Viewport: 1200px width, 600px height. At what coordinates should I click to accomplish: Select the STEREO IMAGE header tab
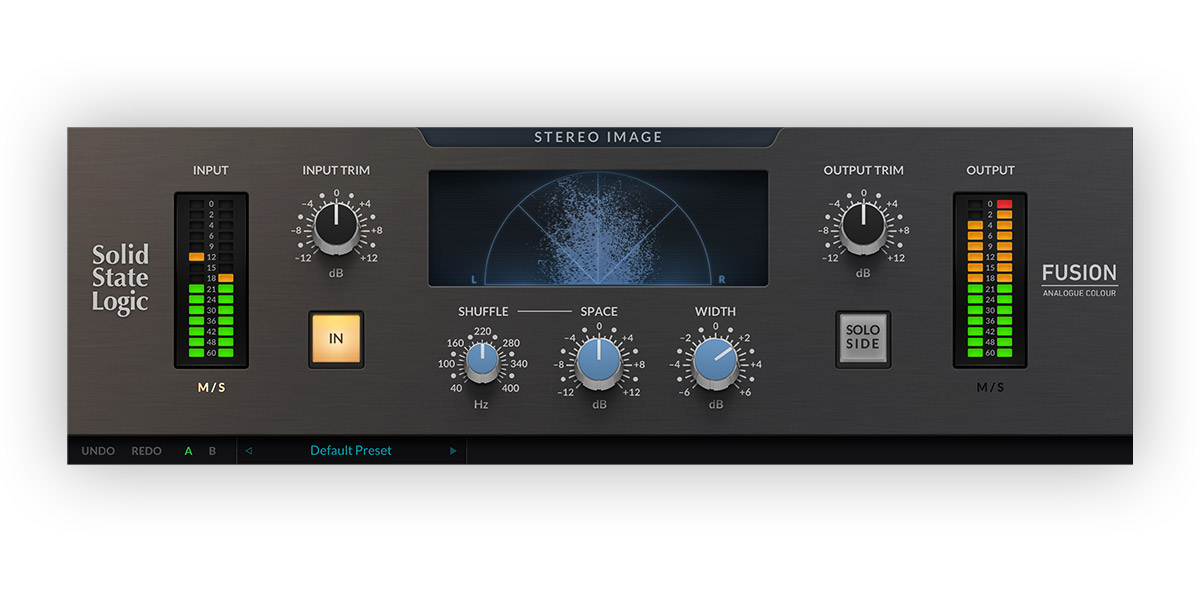click(x=598, y=137)
